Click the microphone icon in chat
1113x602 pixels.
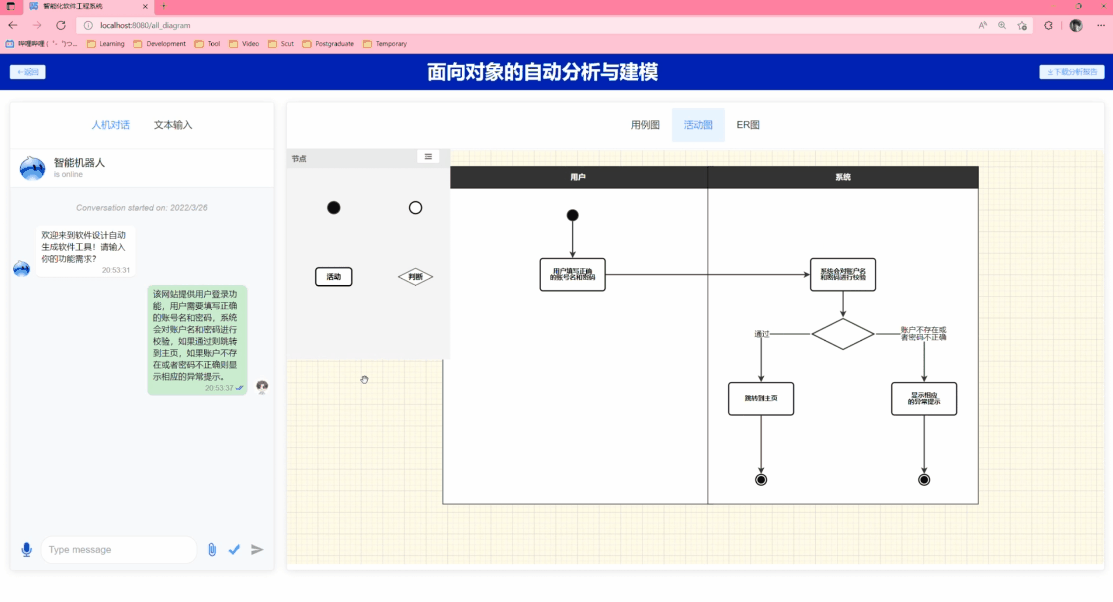[x=26, y=549]
